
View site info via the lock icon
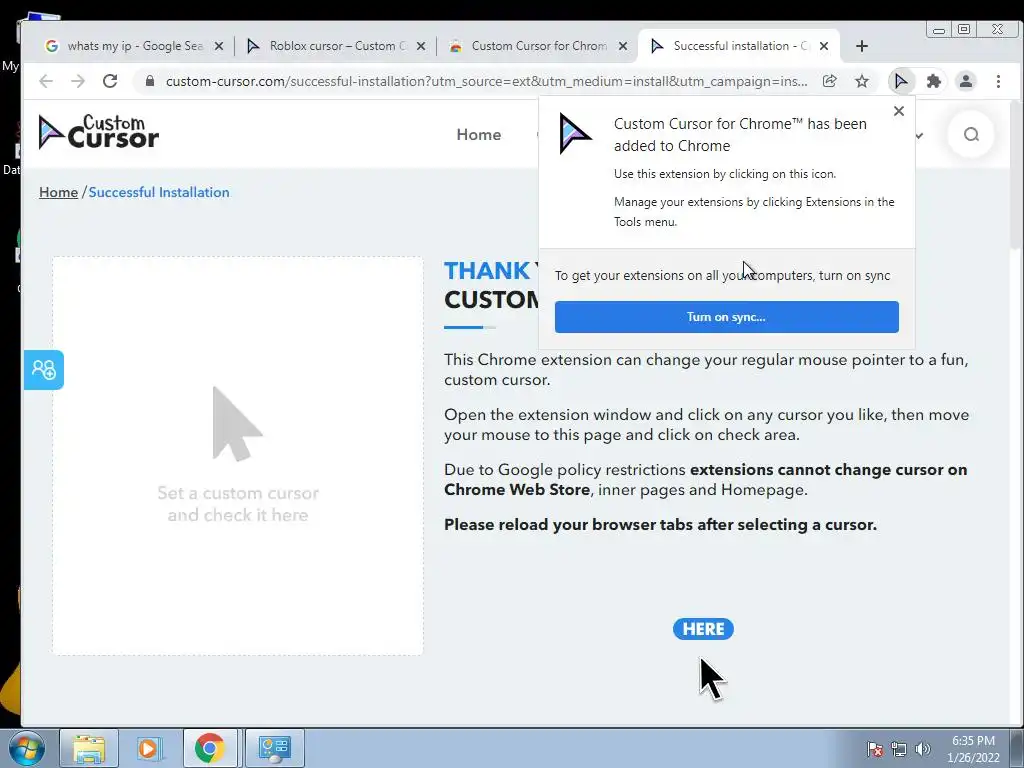[x=150, y=81]
